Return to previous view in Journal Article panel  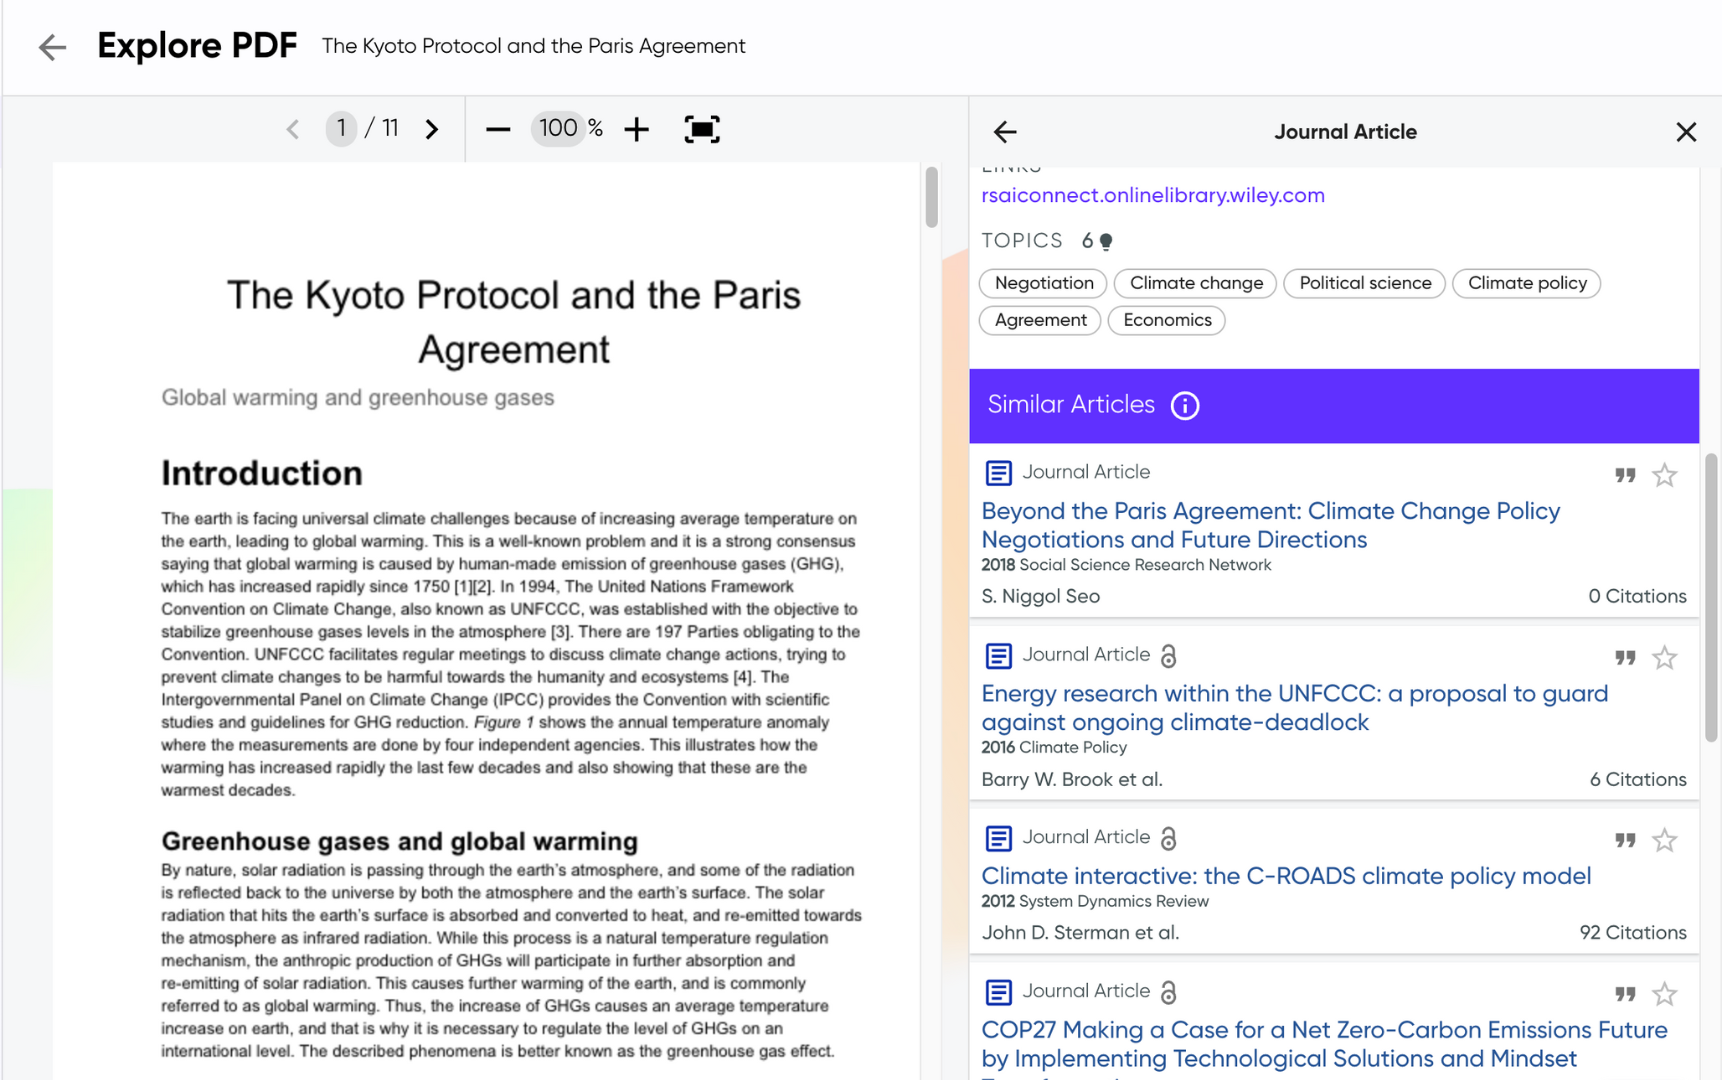tap(1005, 132)
